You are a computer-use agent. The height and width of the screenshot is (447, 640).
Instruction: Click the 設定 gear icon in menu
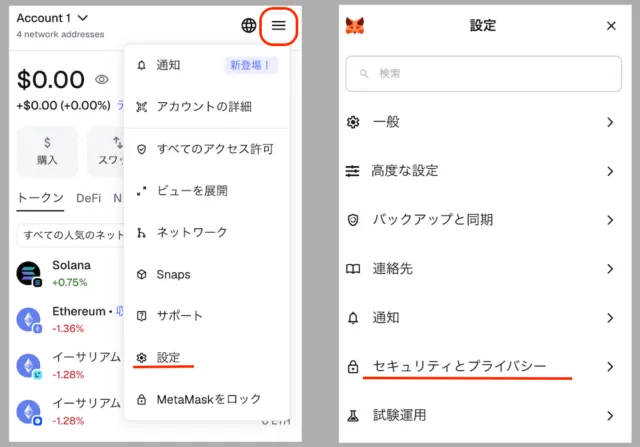[142, 358]
